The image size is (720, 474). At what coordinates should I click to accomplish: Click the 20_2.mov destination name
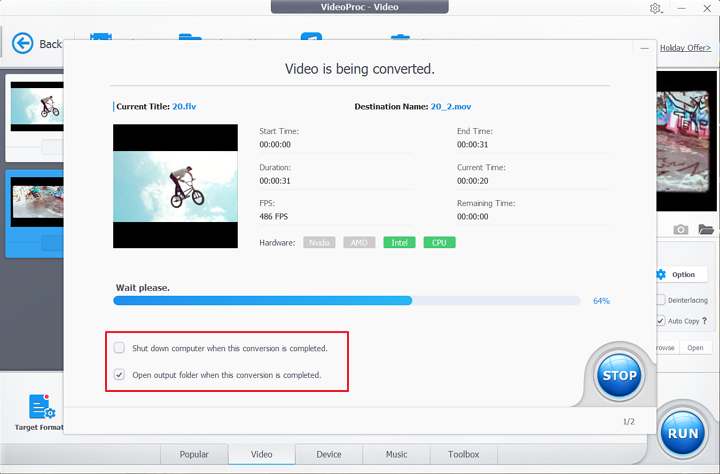pos(450,107)
